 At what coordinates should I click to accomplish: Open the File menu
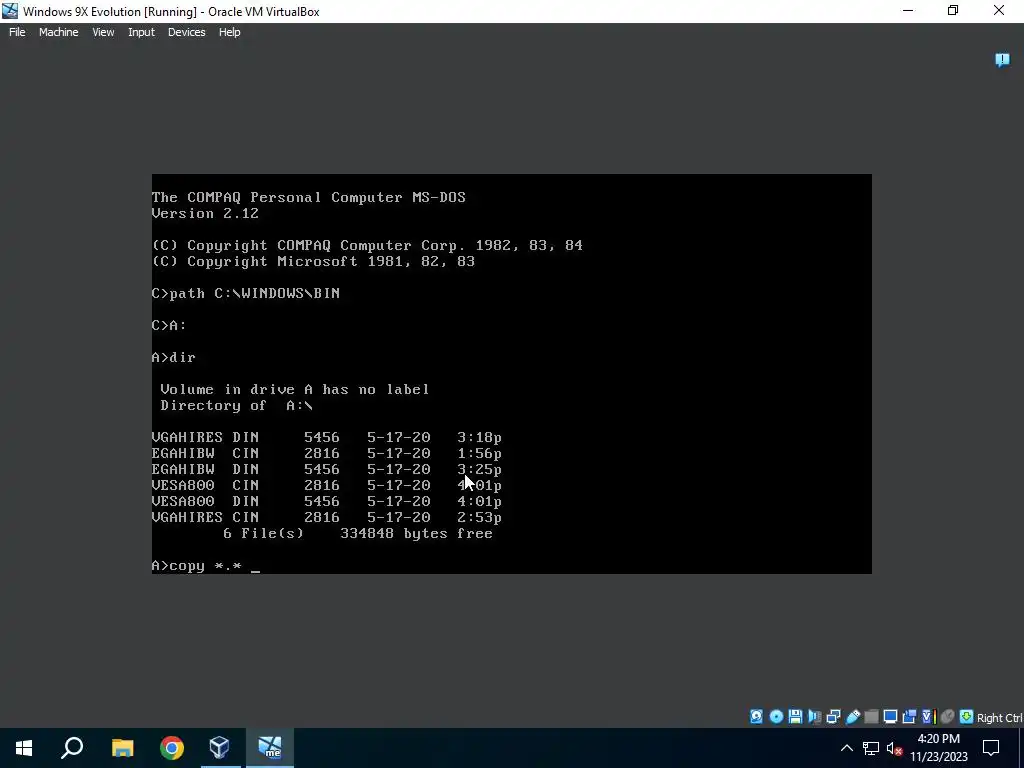click(17, 32)
